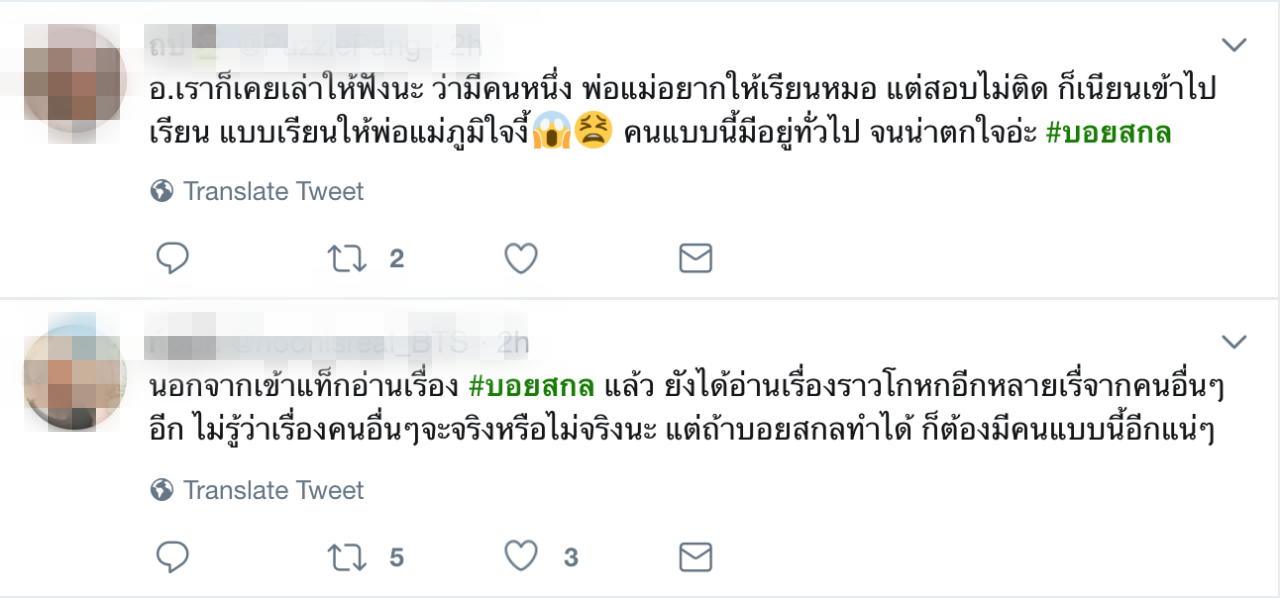
Task: Open the first tweet's chevron menu
Action: coord(1235,45)
